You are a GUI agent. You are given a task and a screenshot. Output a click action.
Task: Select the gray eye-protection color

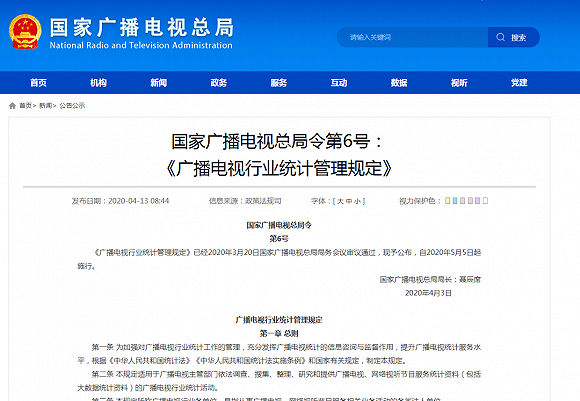pyautogui.click(x=462, y=200)
